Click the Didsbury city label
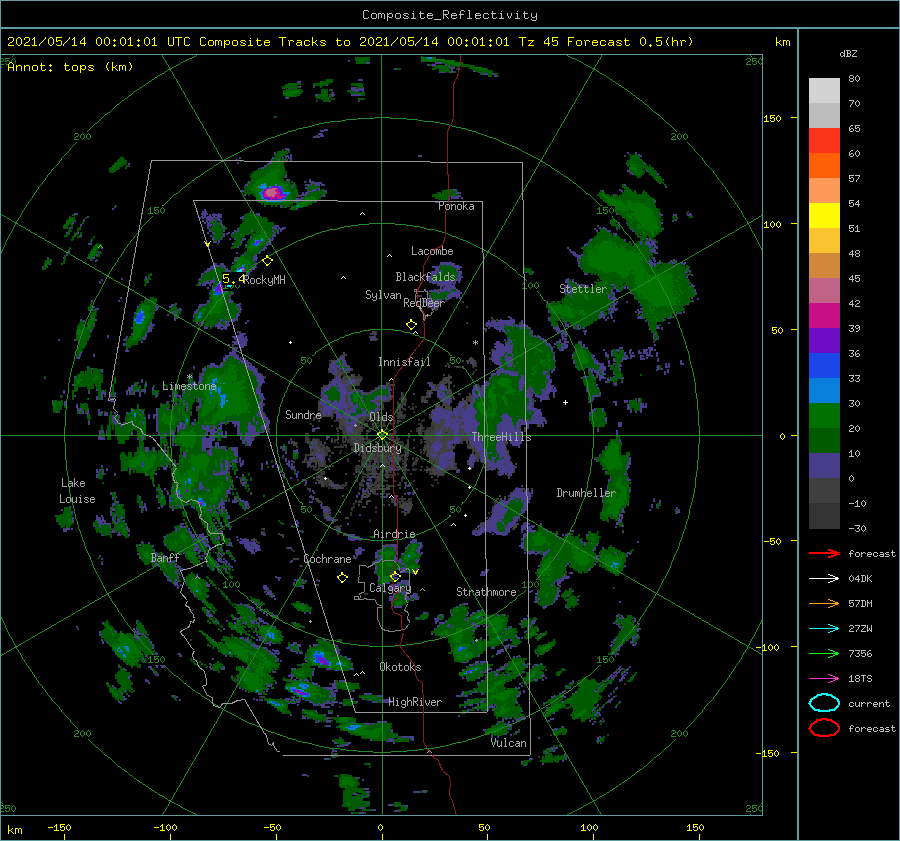Viewport: 900px width, 841px height. pyautogui.click(x=378, y=448)
